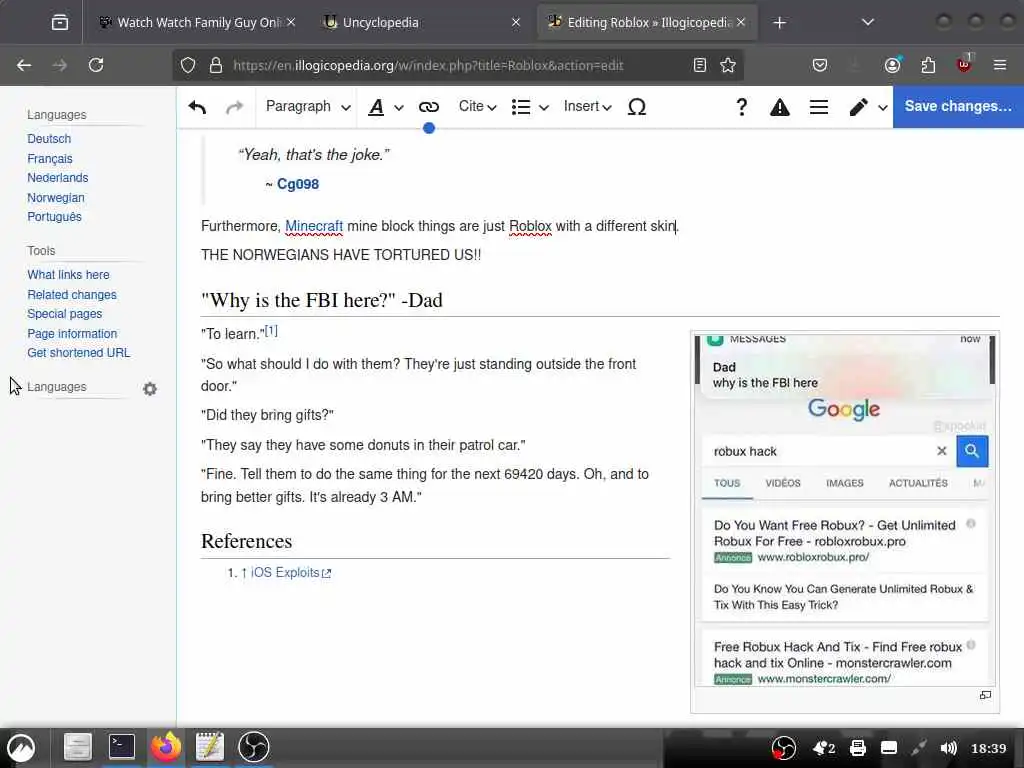
Task: Save page to Pocket icon
Action: 820,65
